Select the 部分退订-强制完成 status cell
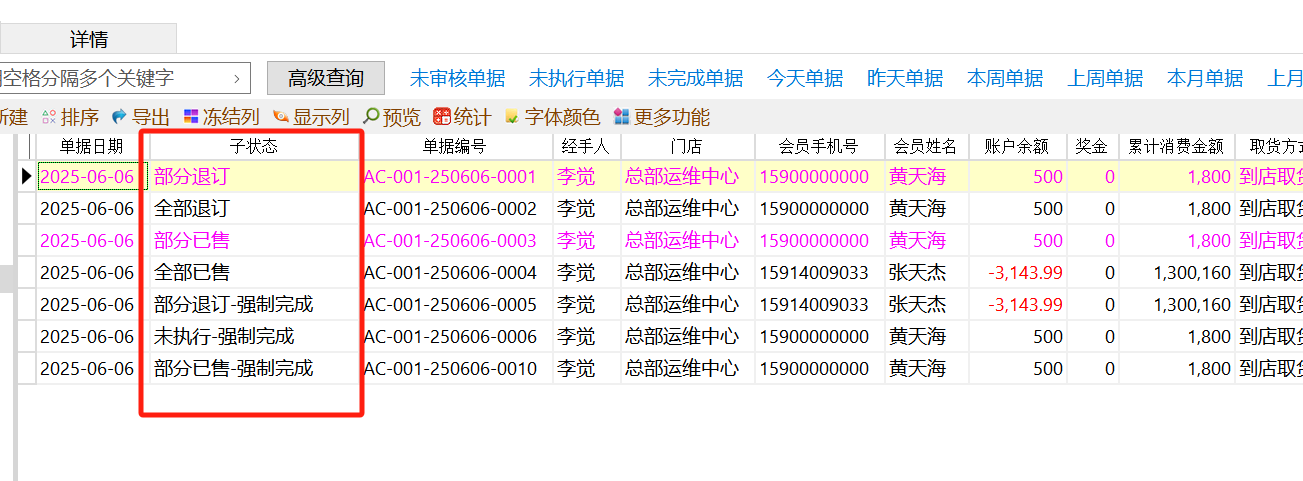 (x=234, y=304)
